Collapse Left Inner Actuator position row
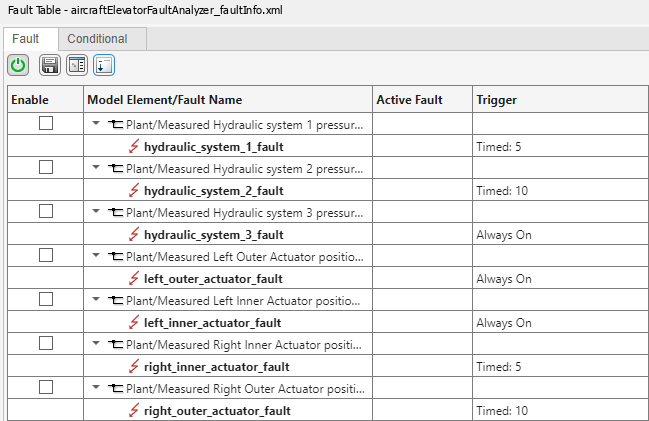Screen dimensions: 649x421 tap(96, 300)
